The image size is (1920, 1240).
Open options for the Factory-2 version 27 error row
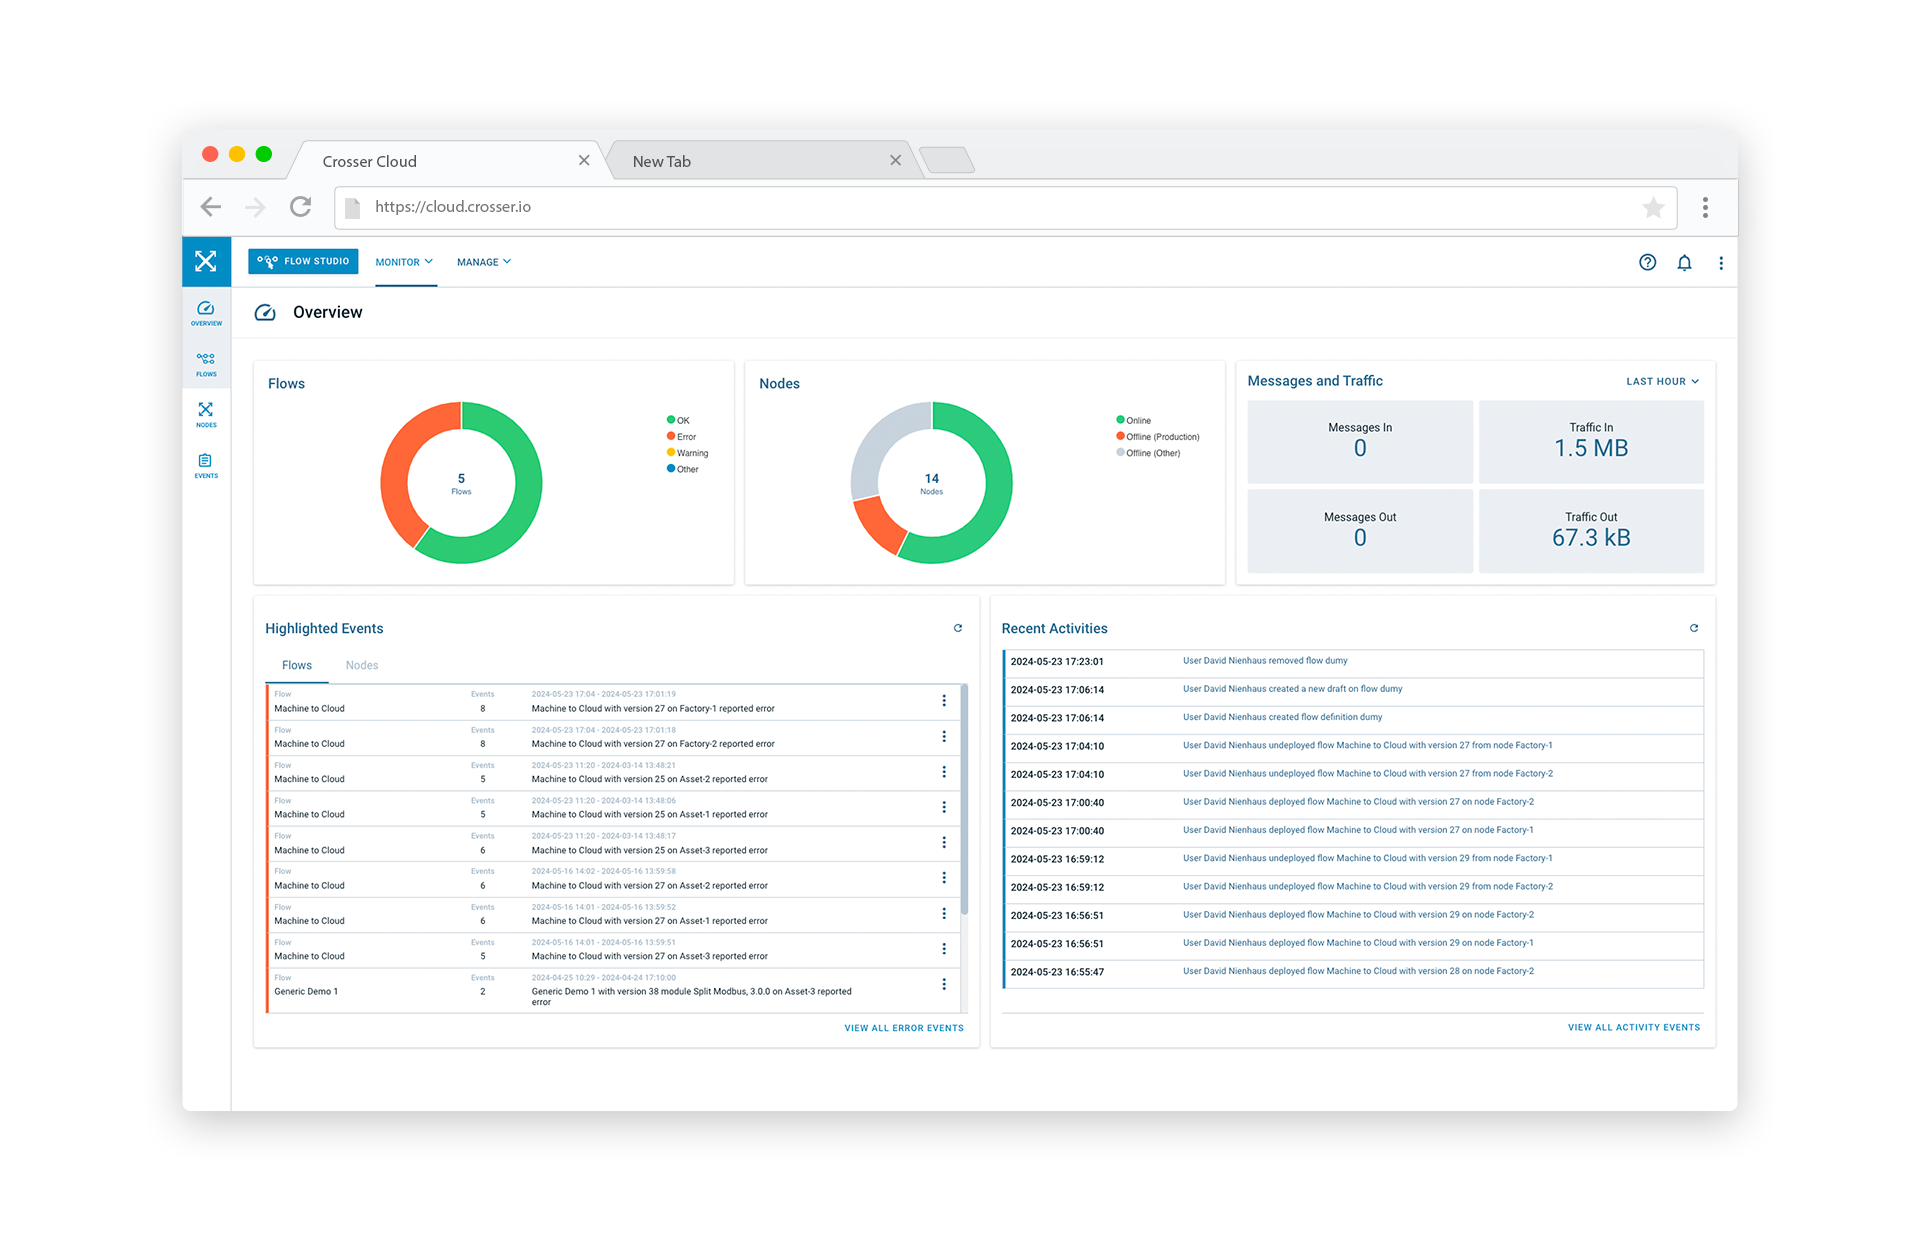tap(944, 736)
